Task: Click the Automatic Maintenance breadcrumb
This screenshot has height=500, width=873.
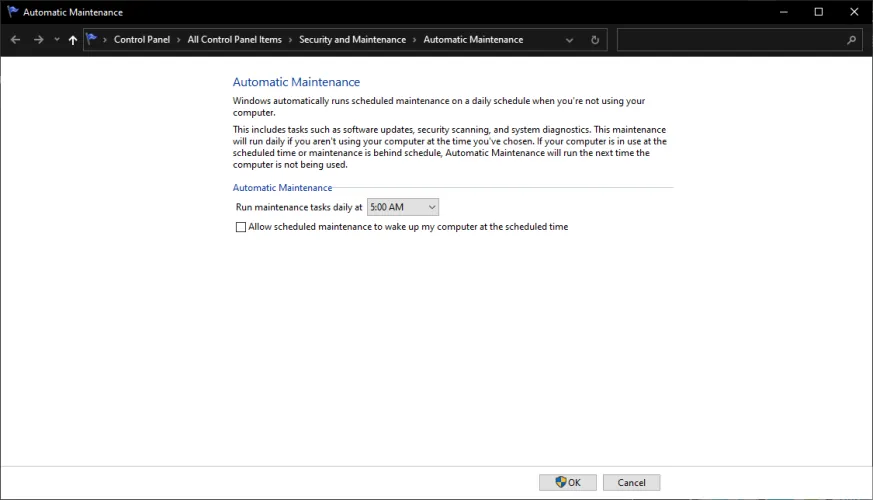Action: (473, 40)
